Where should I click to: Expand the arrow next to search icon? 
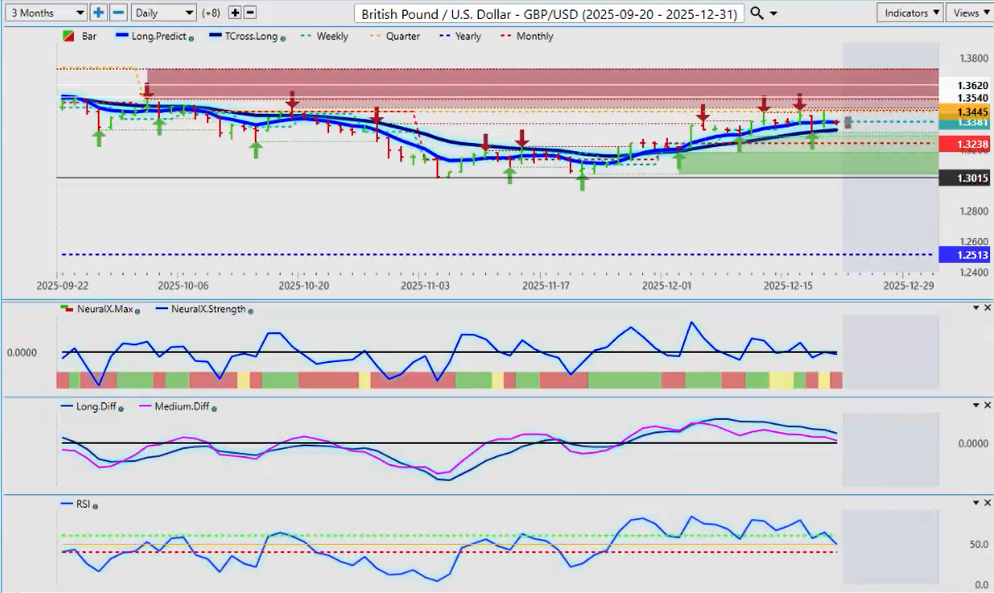[774, 14]
